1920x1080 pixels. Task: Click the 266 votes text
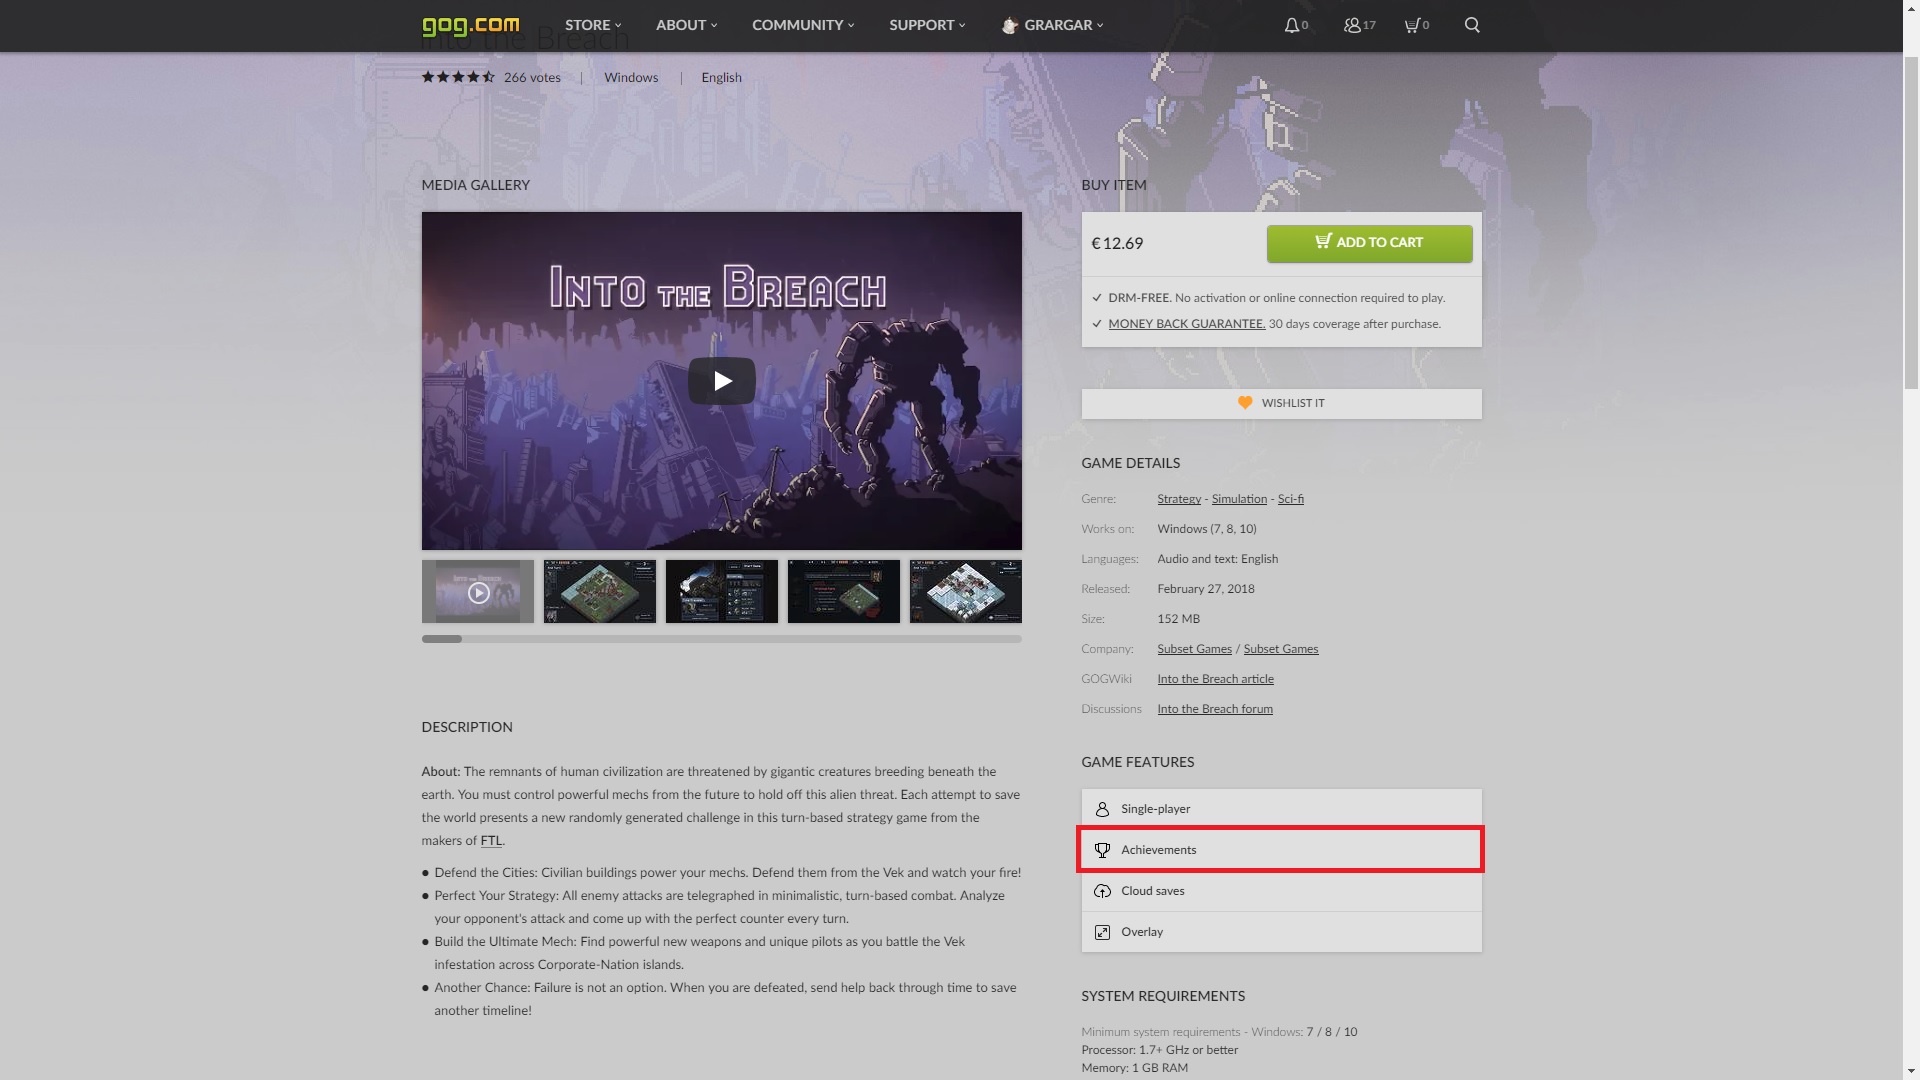(532, 77)
